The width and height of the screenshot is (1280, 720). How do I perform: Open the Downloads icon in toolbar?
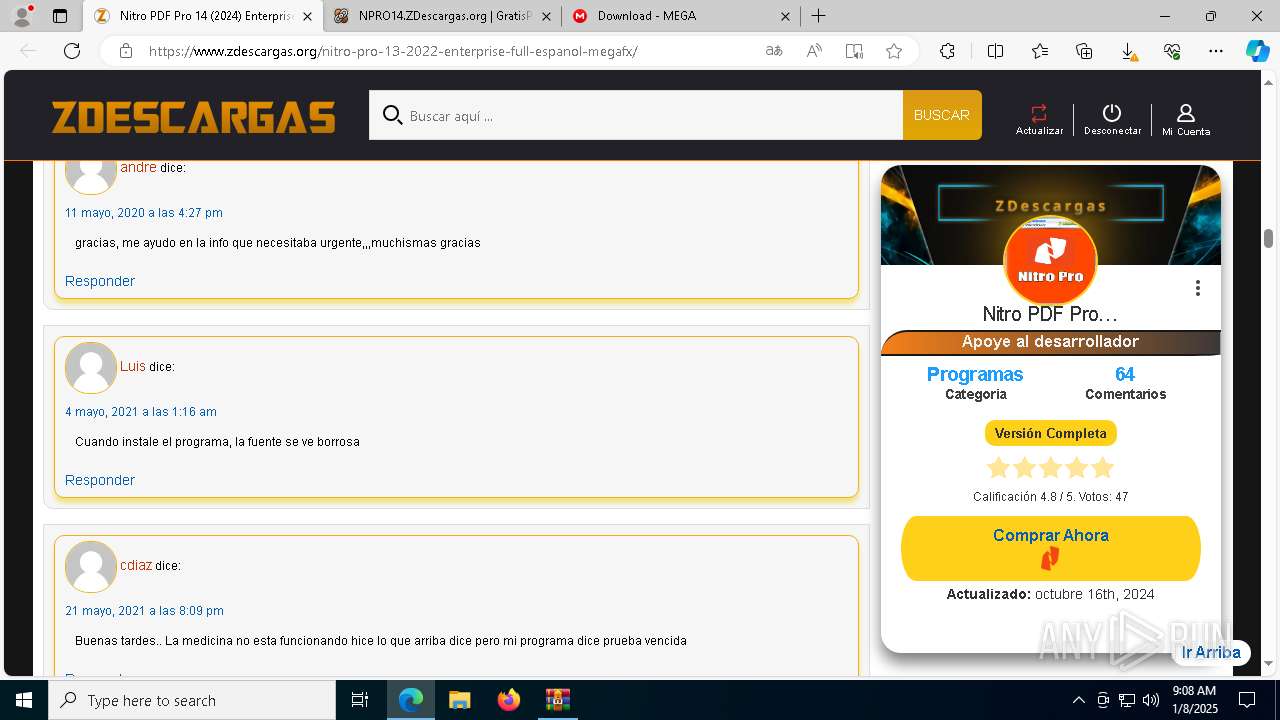pyautogui.click(x=1128, y=51)
